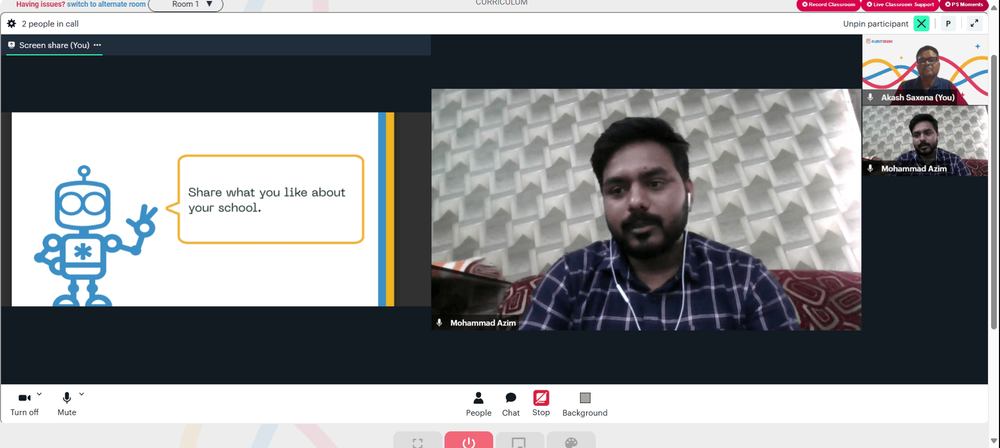
Task: Open Screen share (You) tab options dots
Action: (x=97, y=45)
